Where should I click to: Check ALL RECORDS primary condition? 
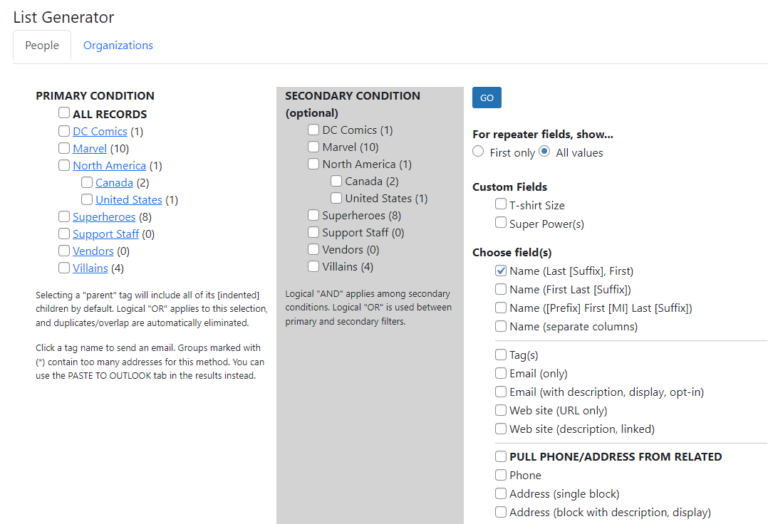click(x=64, y=114)
